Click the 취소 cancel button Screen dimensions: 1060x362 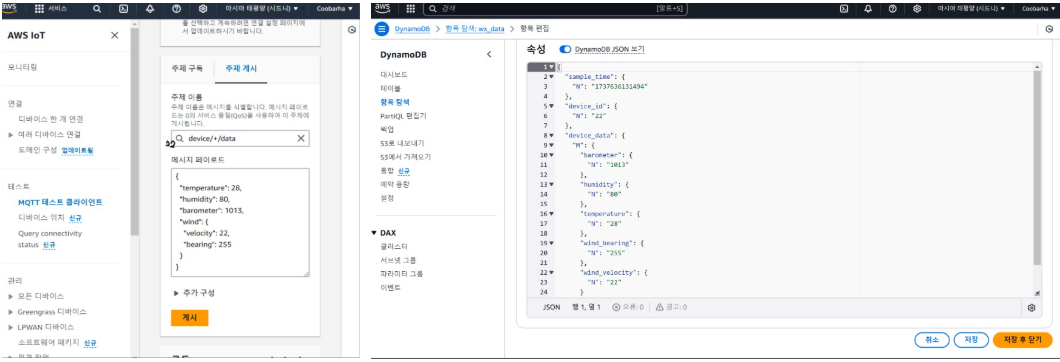point(932,340)
